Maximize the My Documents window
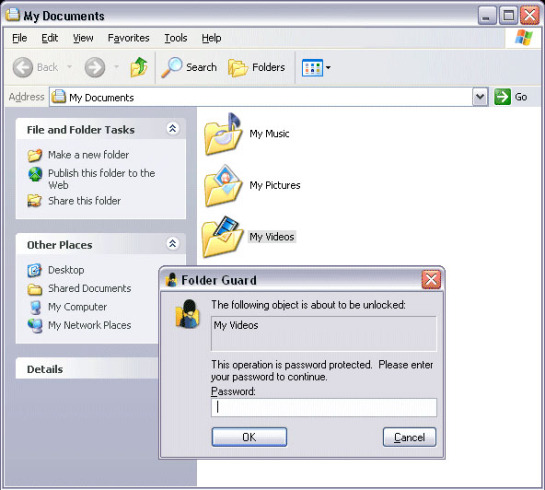545x490 pixels. click(508, 15)
